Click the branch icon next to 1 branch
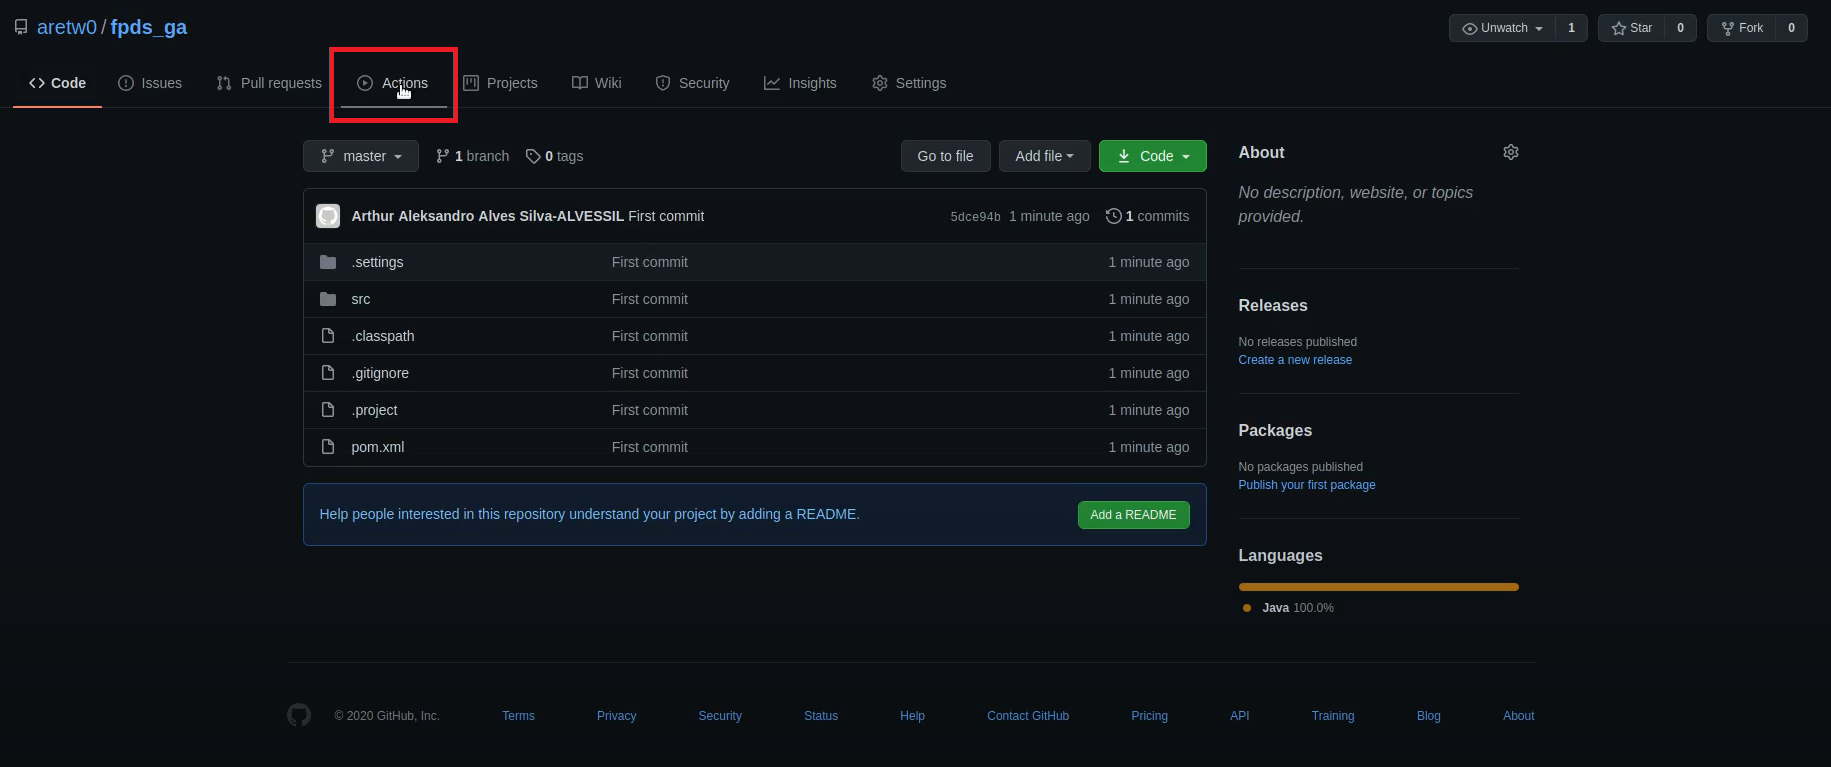 [x=442, y=156]
